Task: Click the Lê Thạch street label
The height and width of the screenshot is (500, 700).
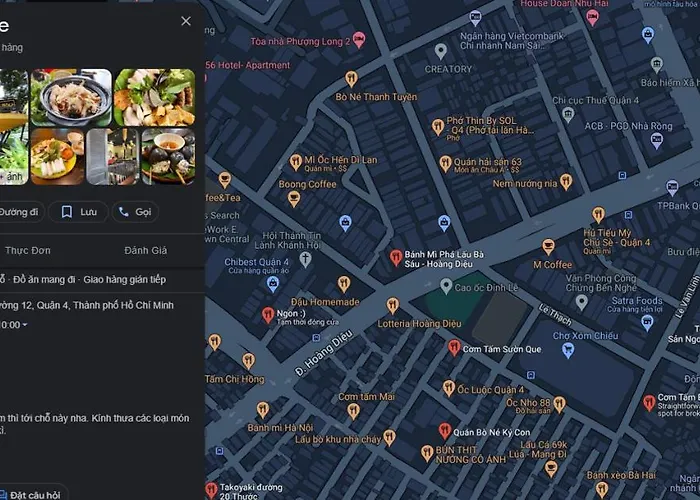Action: [555, 315]
